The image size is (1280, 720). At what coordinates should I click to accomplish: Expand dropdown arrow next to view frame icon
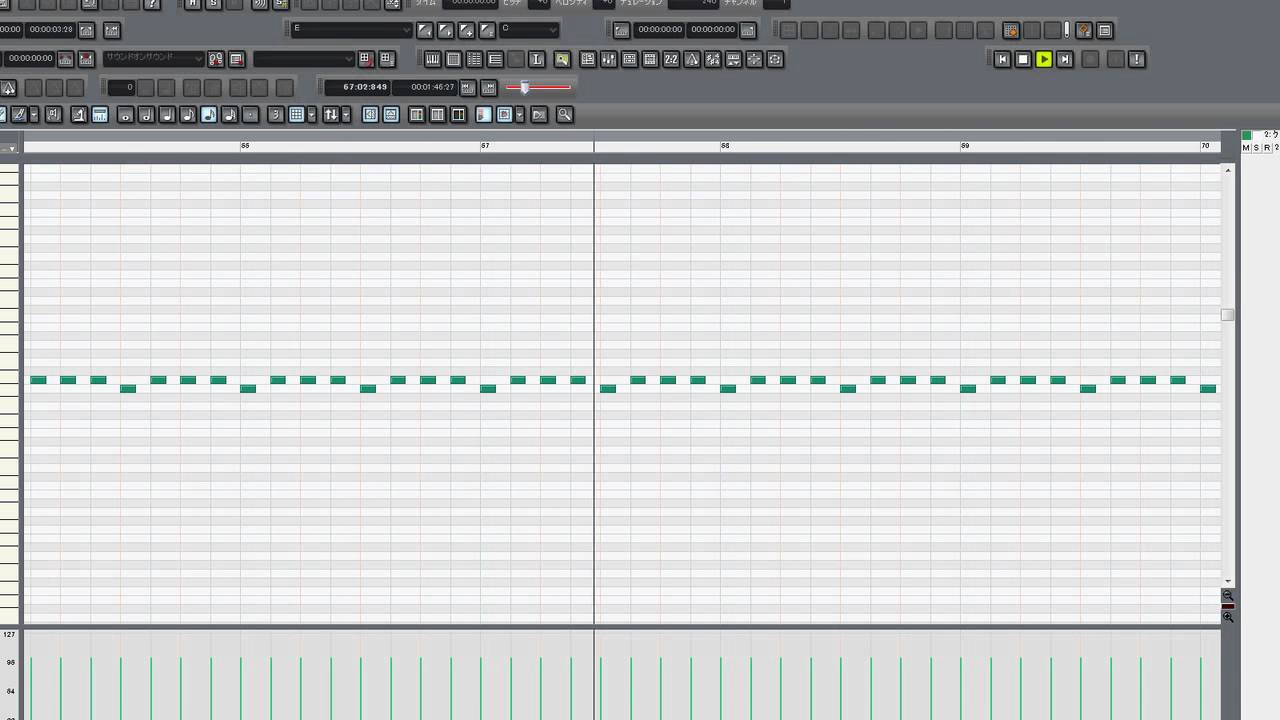click(x=520, y=115)
